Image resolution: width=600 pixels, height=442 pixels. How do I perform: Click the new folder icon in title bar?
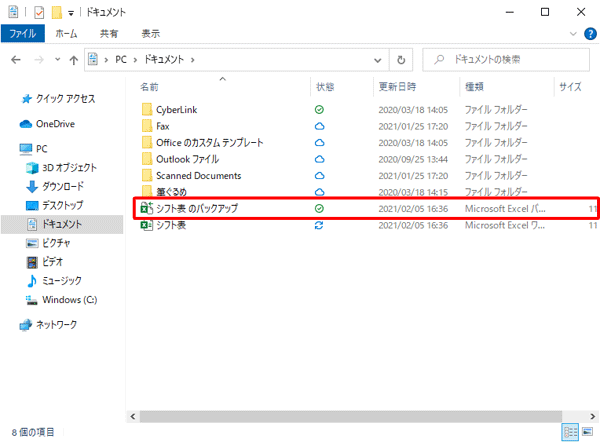point(57,12)
